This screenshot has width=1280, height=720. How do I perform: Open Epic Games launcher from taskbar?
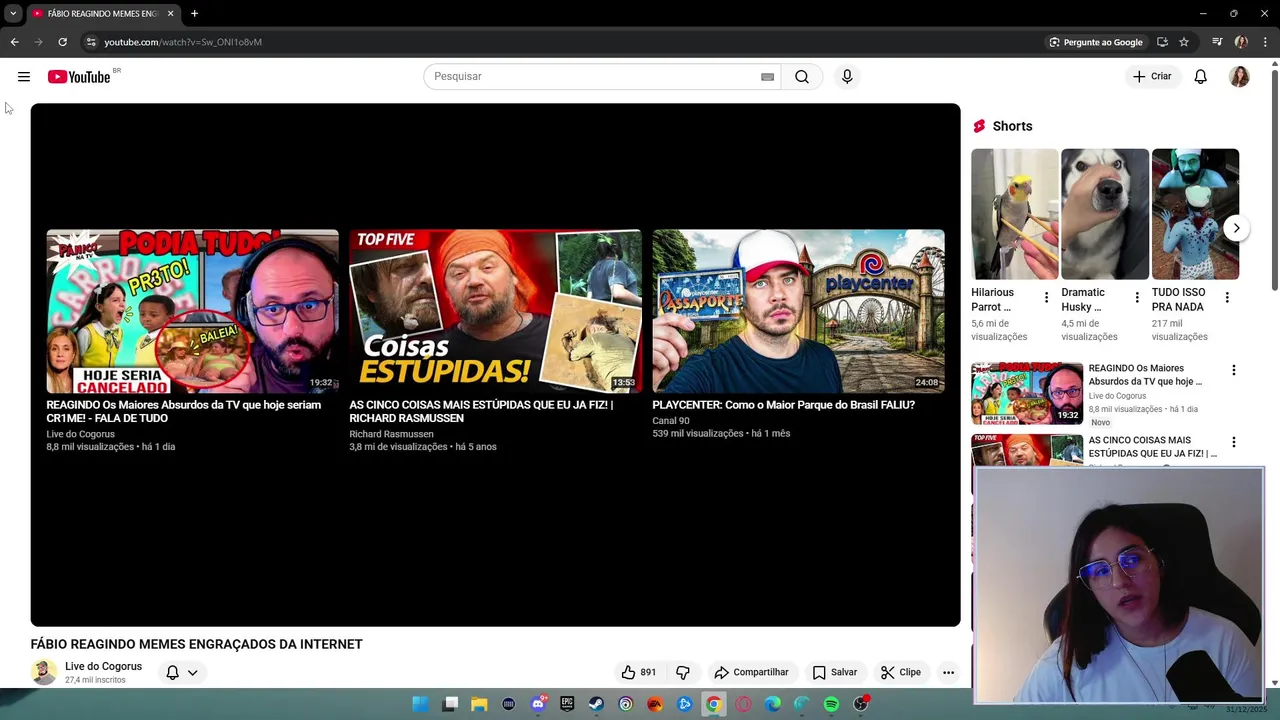[567, 704]
